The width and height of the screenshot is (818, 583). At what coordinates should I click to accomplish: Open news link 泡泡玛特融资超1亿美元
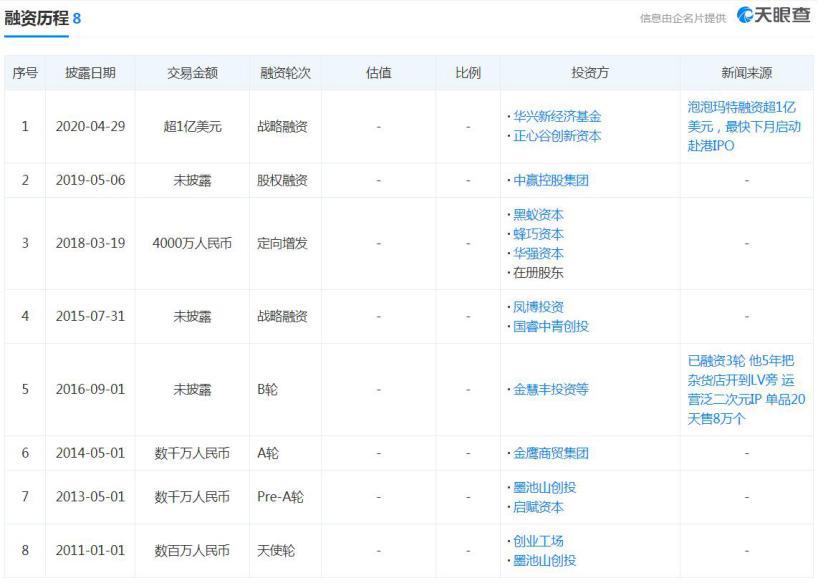tap(744, 126)
